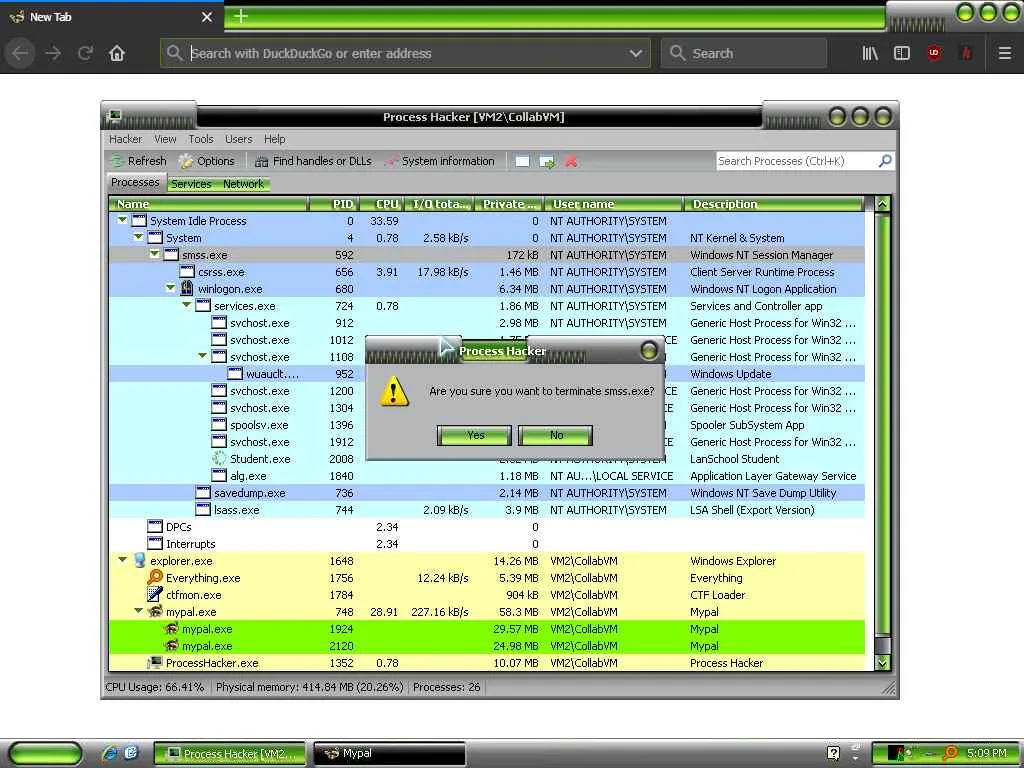Click the ProcessHacker.exe row icon

tap(155, 662)
